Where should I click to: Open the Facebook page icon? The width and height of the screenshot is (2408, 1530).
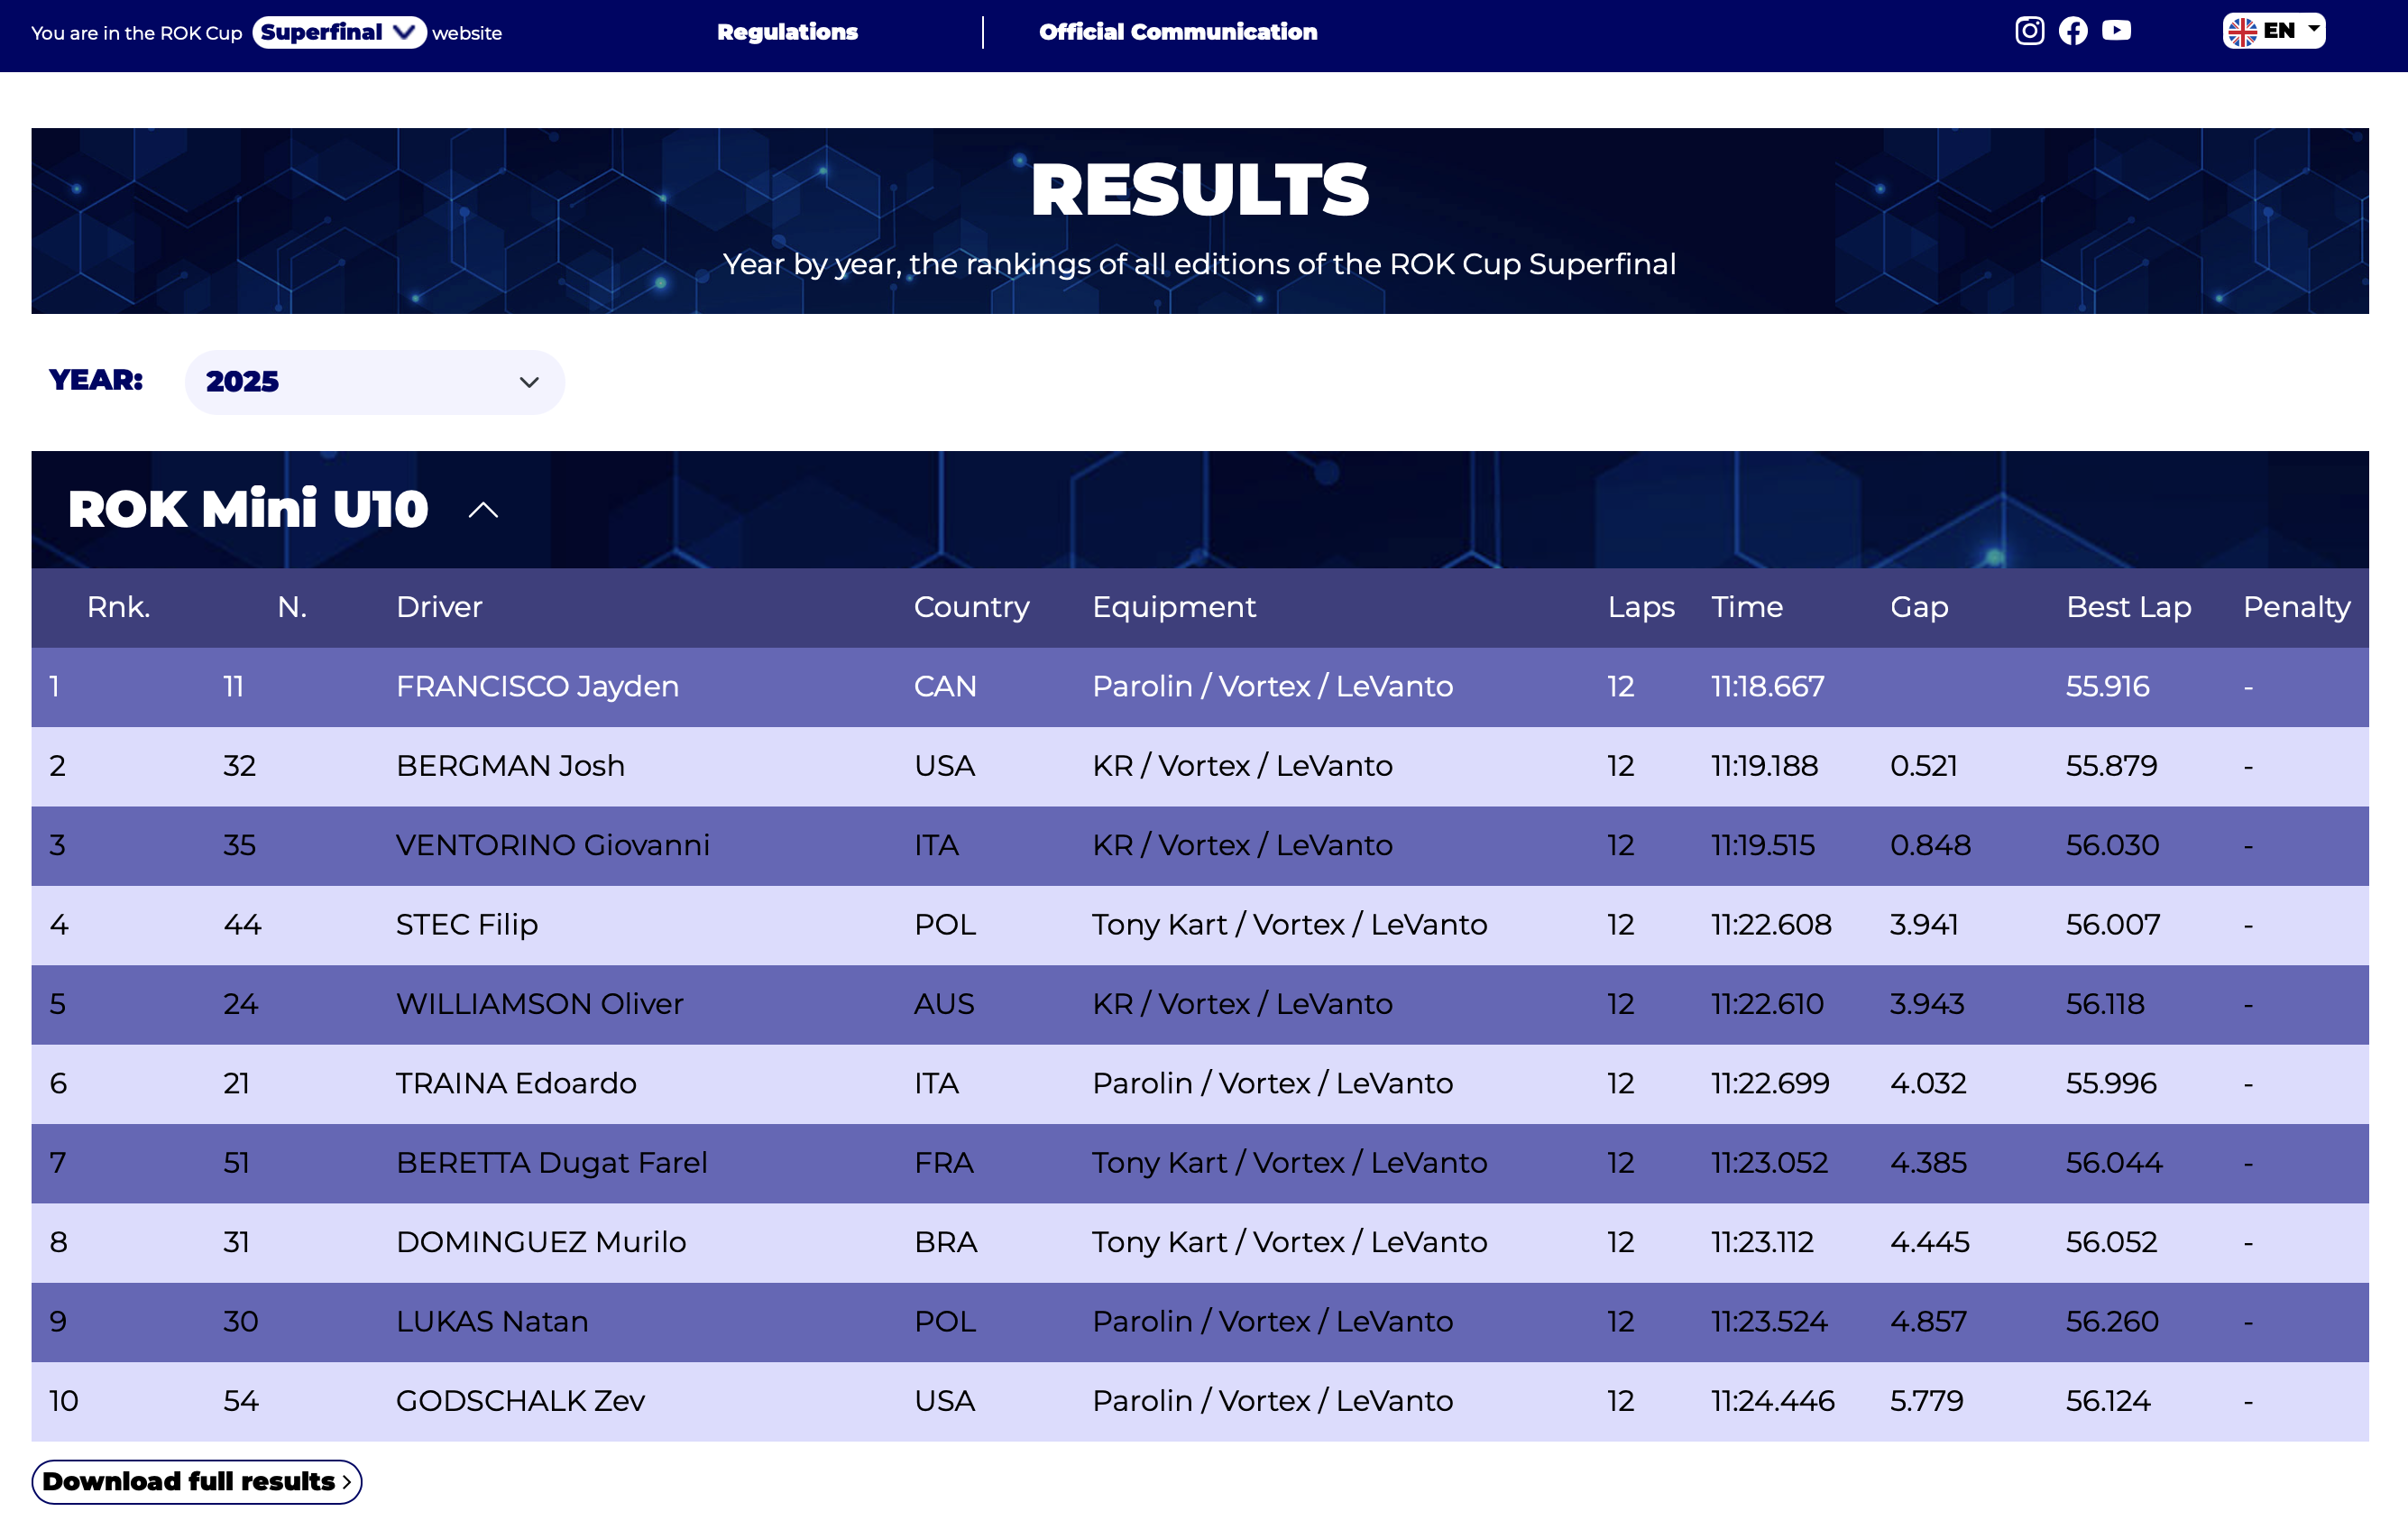(2073, 31)
